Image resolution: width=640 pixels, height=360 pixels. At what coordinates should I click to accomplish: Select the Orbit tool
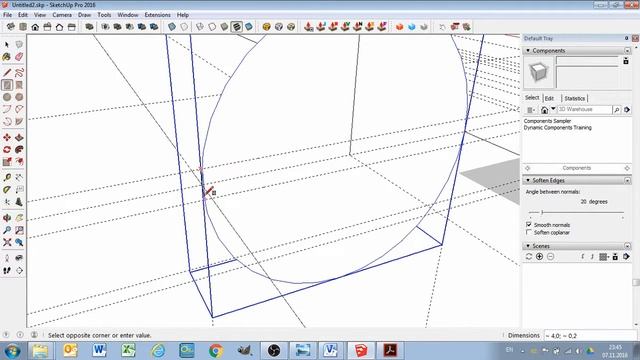click(7, 218)
